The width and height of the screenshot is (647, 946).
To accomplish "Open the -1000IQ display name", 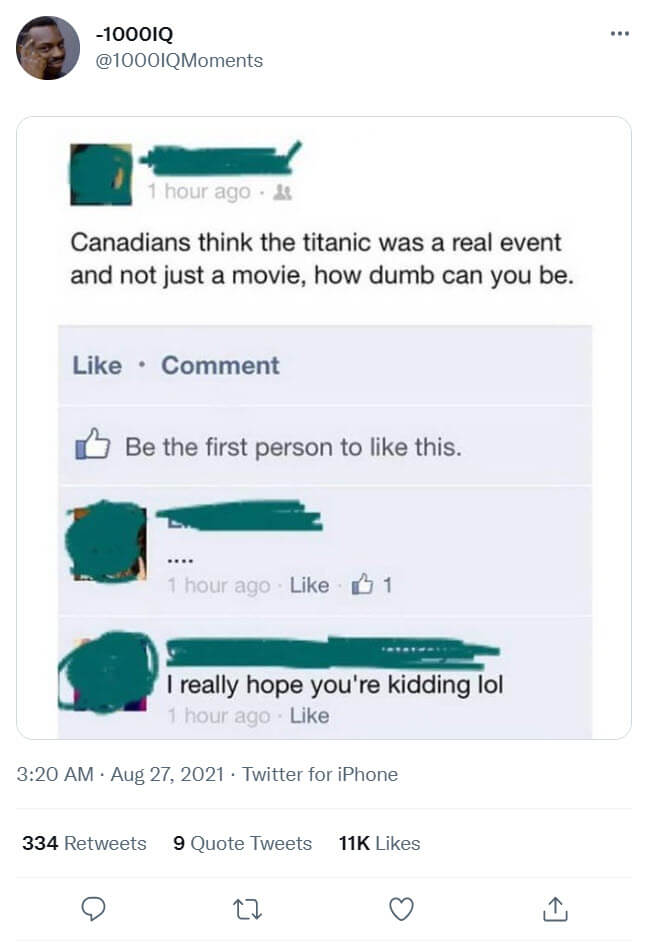I will click(134, 34).
